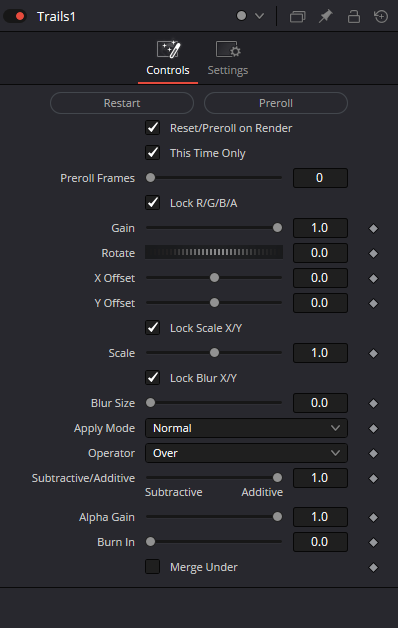Pin the Trails1 inspector panel

(x=326, y=16)
